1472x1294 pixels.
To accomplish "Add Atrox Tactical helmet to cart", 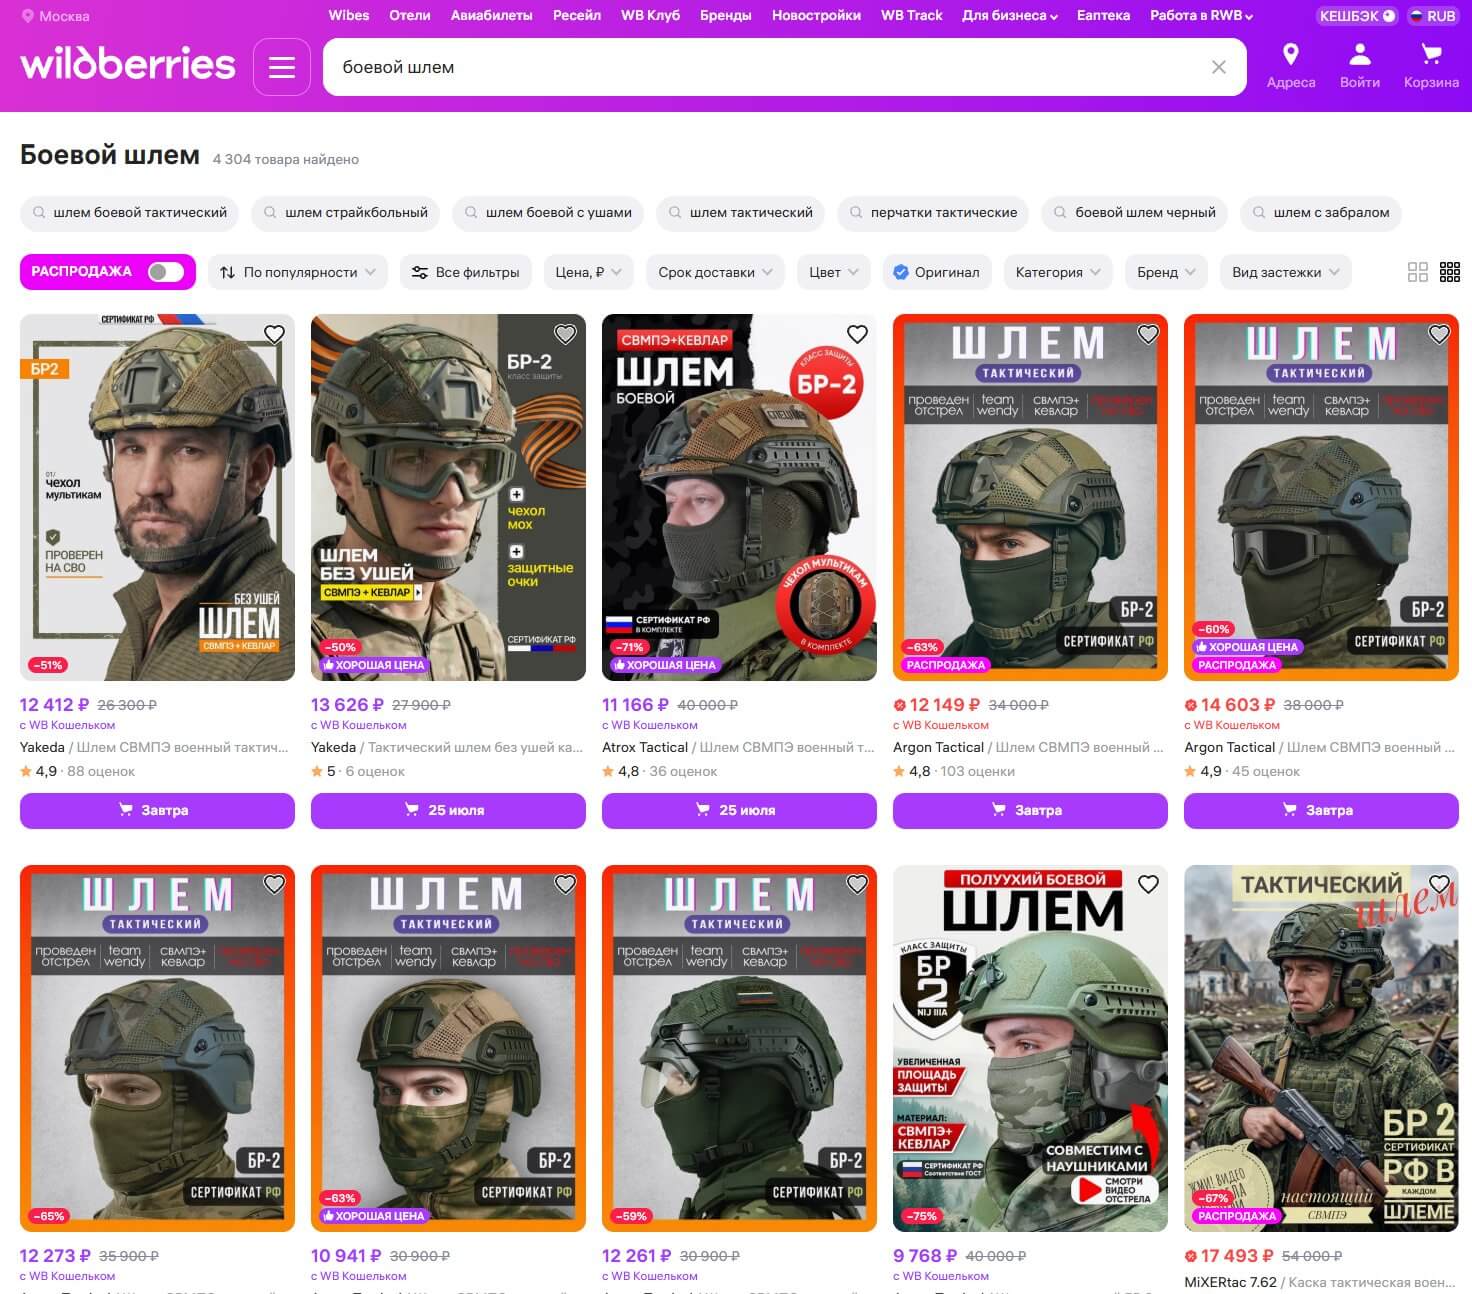I will pyautogui.click(x=739, y=810).
